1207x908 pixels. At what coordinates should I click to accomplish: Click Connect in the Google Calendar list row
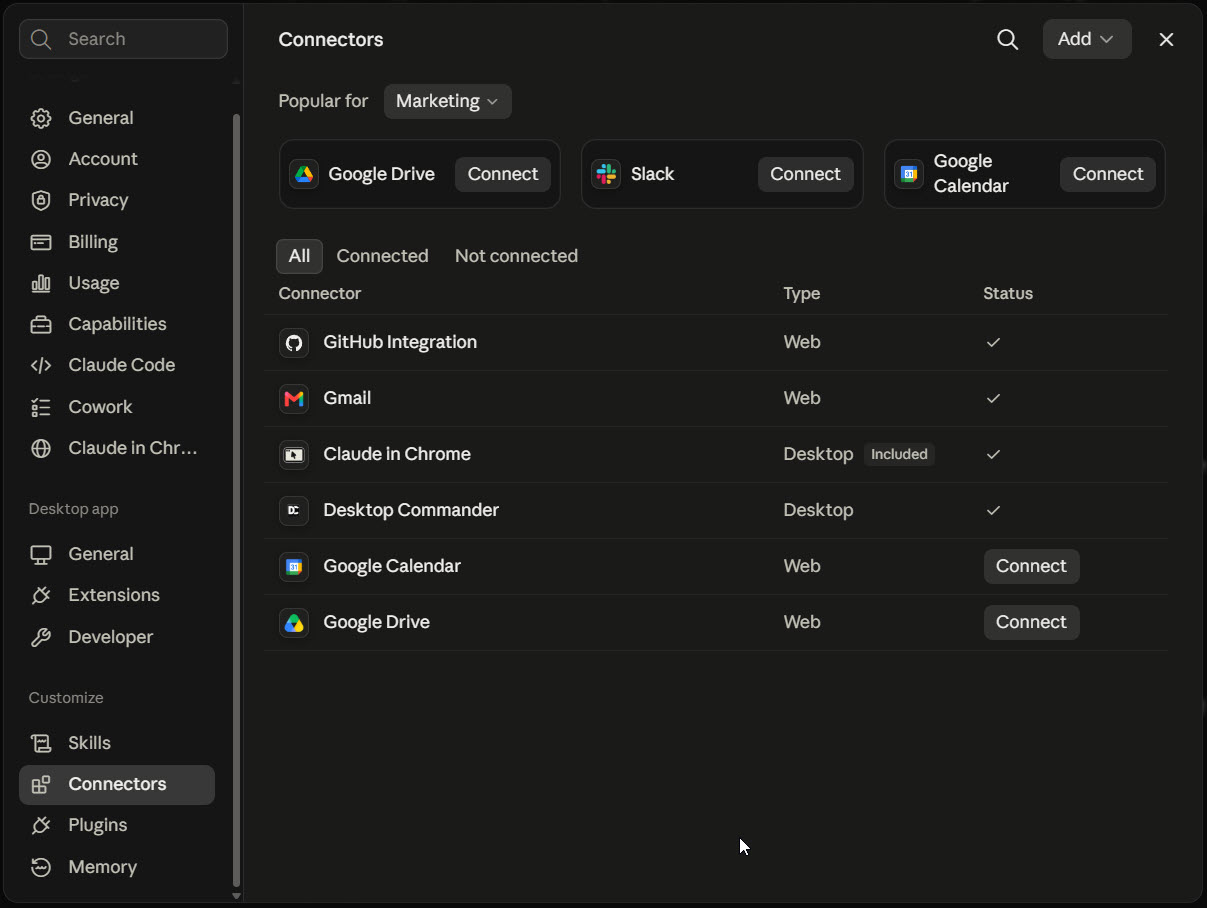tap(1031, 566)
